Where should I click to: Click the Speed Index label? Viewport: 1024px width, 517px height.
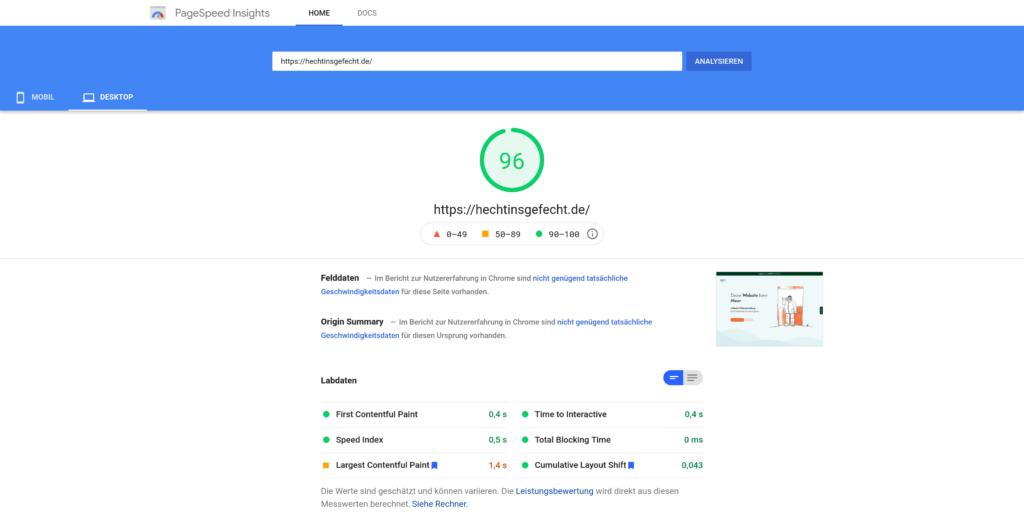click(359, 440)
